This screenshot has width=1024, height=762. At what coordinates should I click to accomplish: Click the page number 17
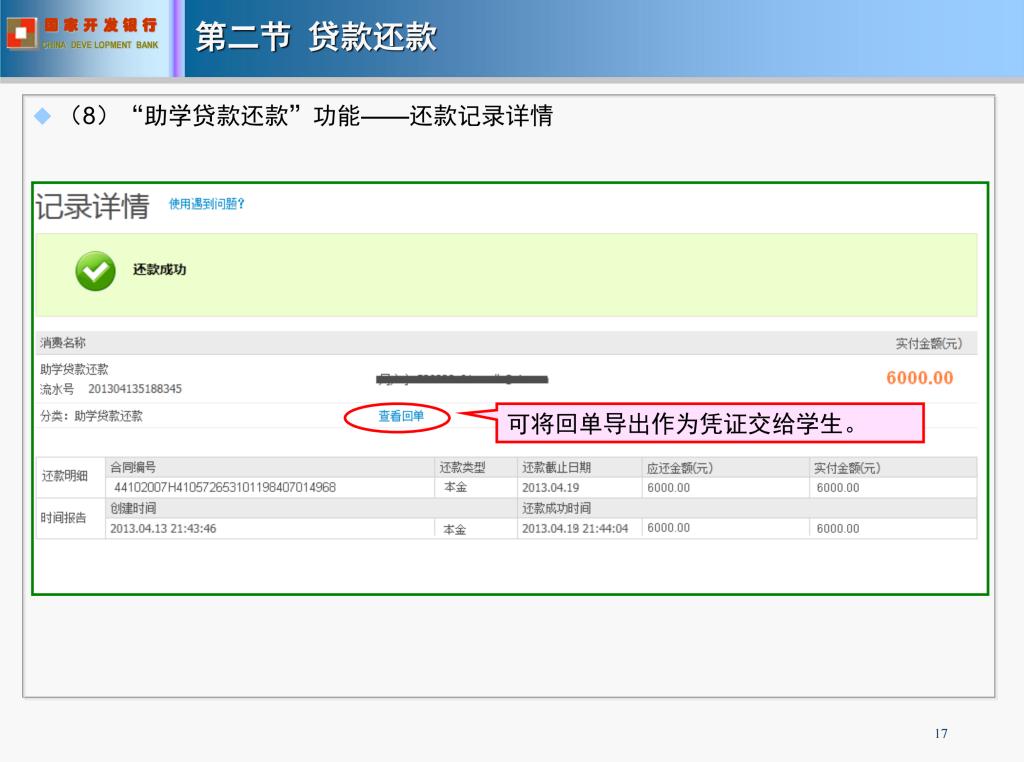[x=940, y=734]
